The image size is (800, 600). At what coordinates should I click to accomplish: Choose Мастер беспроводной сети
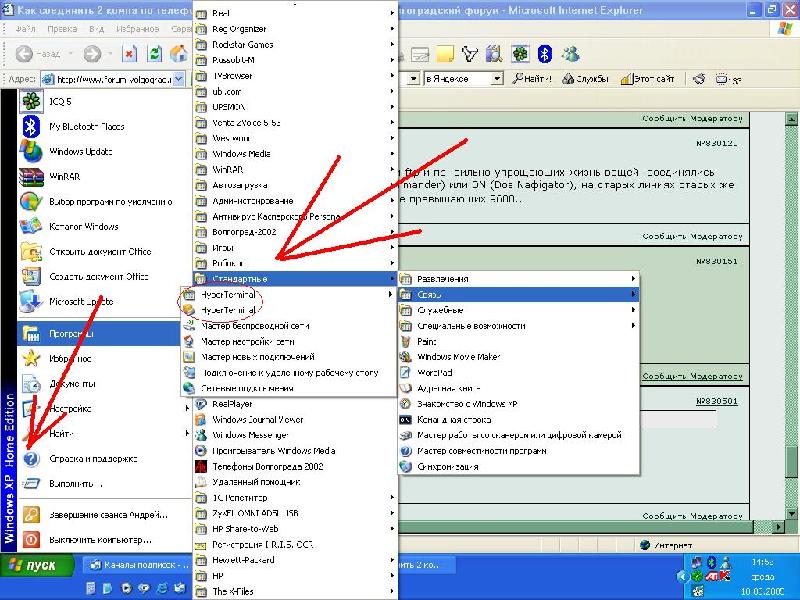(289, 326)
